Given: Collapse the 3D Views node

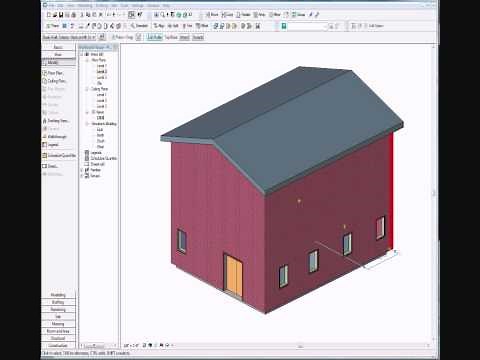Looking at the screenshot, I should click(87, 112).
